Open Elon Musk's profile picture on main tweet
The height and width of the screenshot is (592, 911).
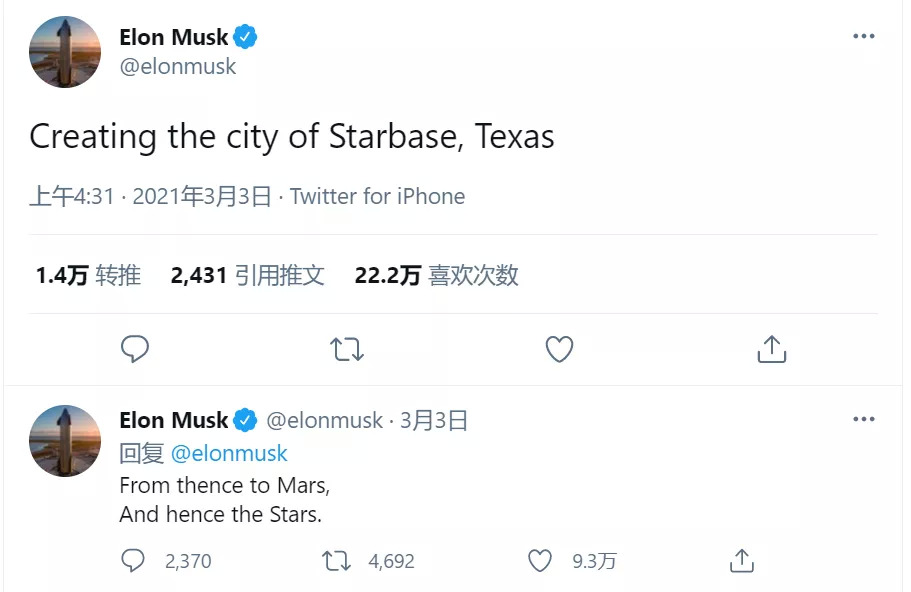click(65, 52)
